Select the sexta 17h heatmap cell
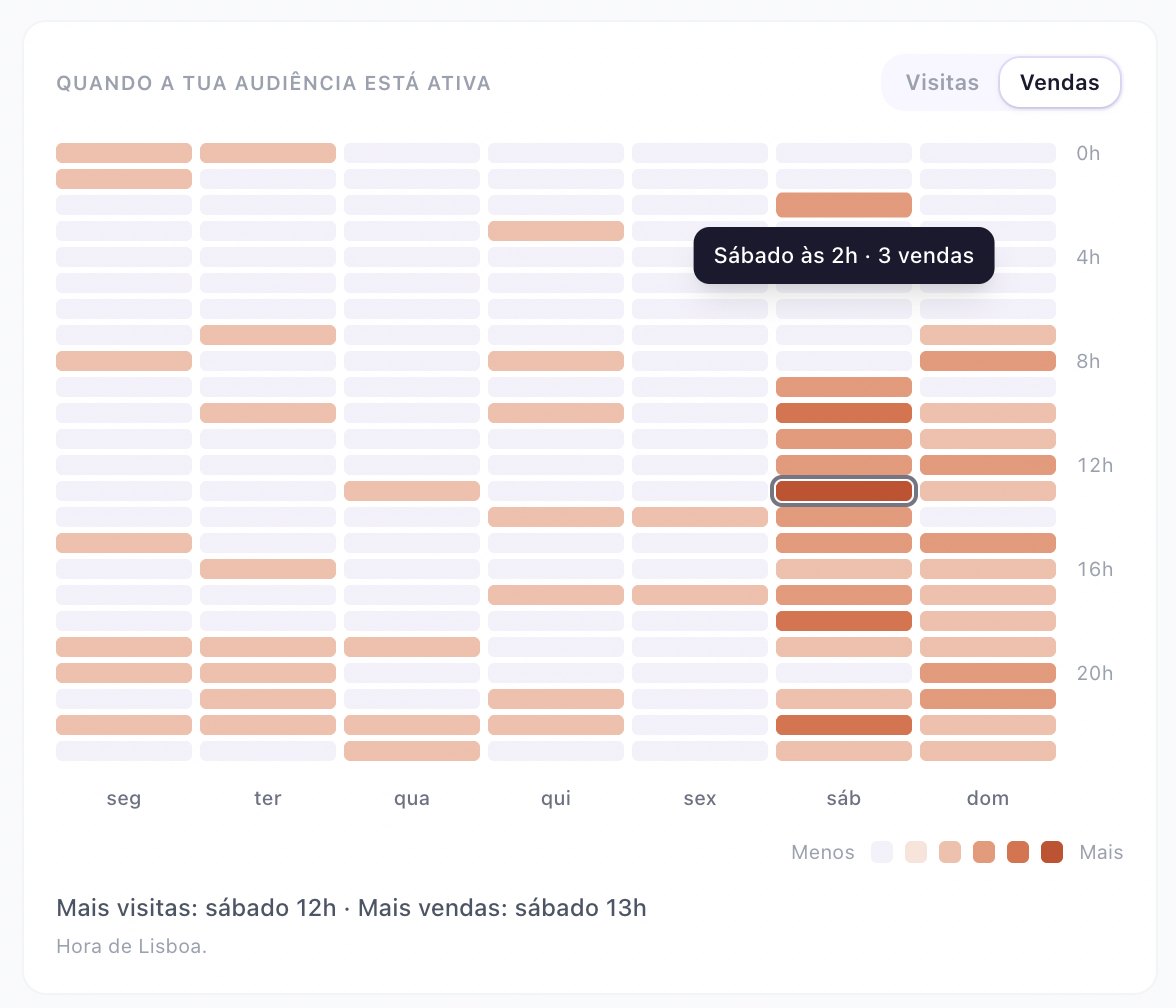 click(x=700, y=595)
